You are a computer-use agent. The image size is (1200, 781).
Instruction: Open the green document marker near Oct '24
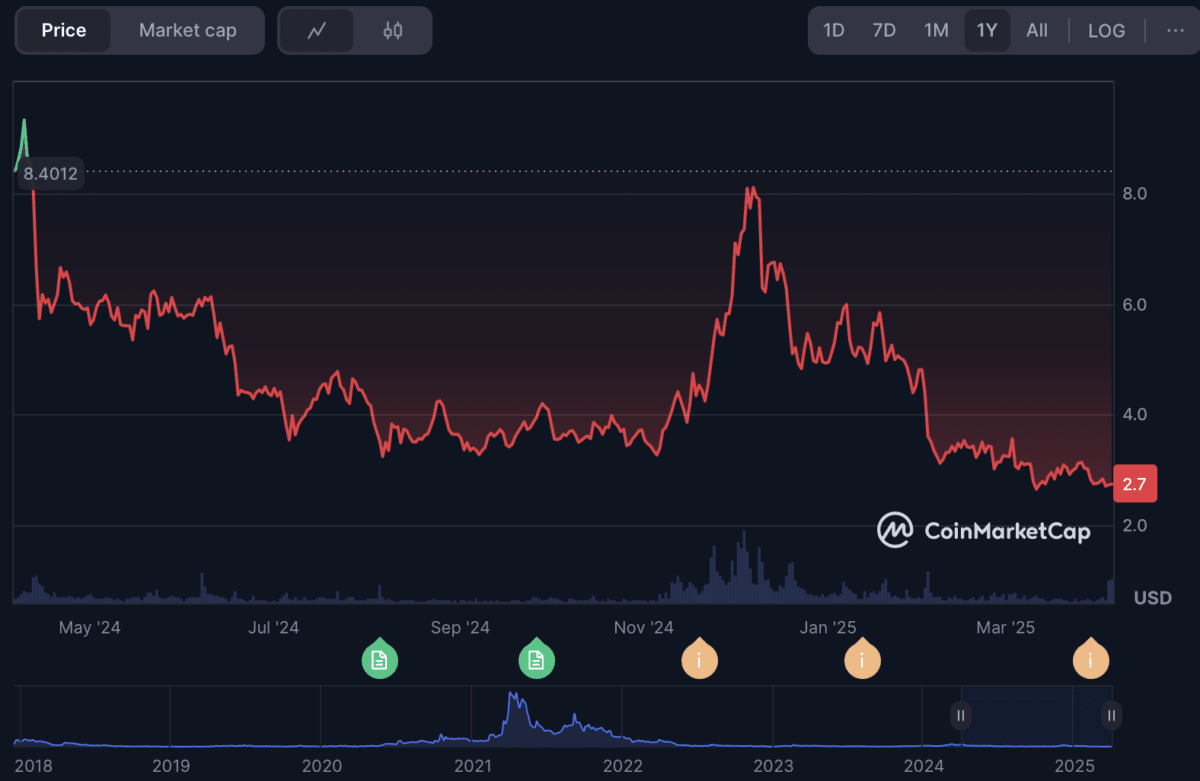(x=536, y=659)
